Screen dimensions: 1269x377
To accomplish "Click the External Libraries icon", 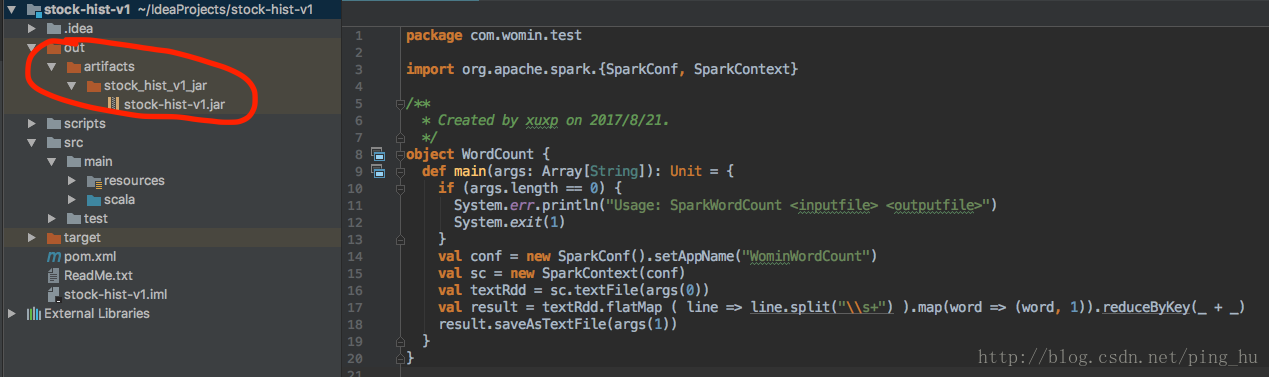I will point(34,313).
